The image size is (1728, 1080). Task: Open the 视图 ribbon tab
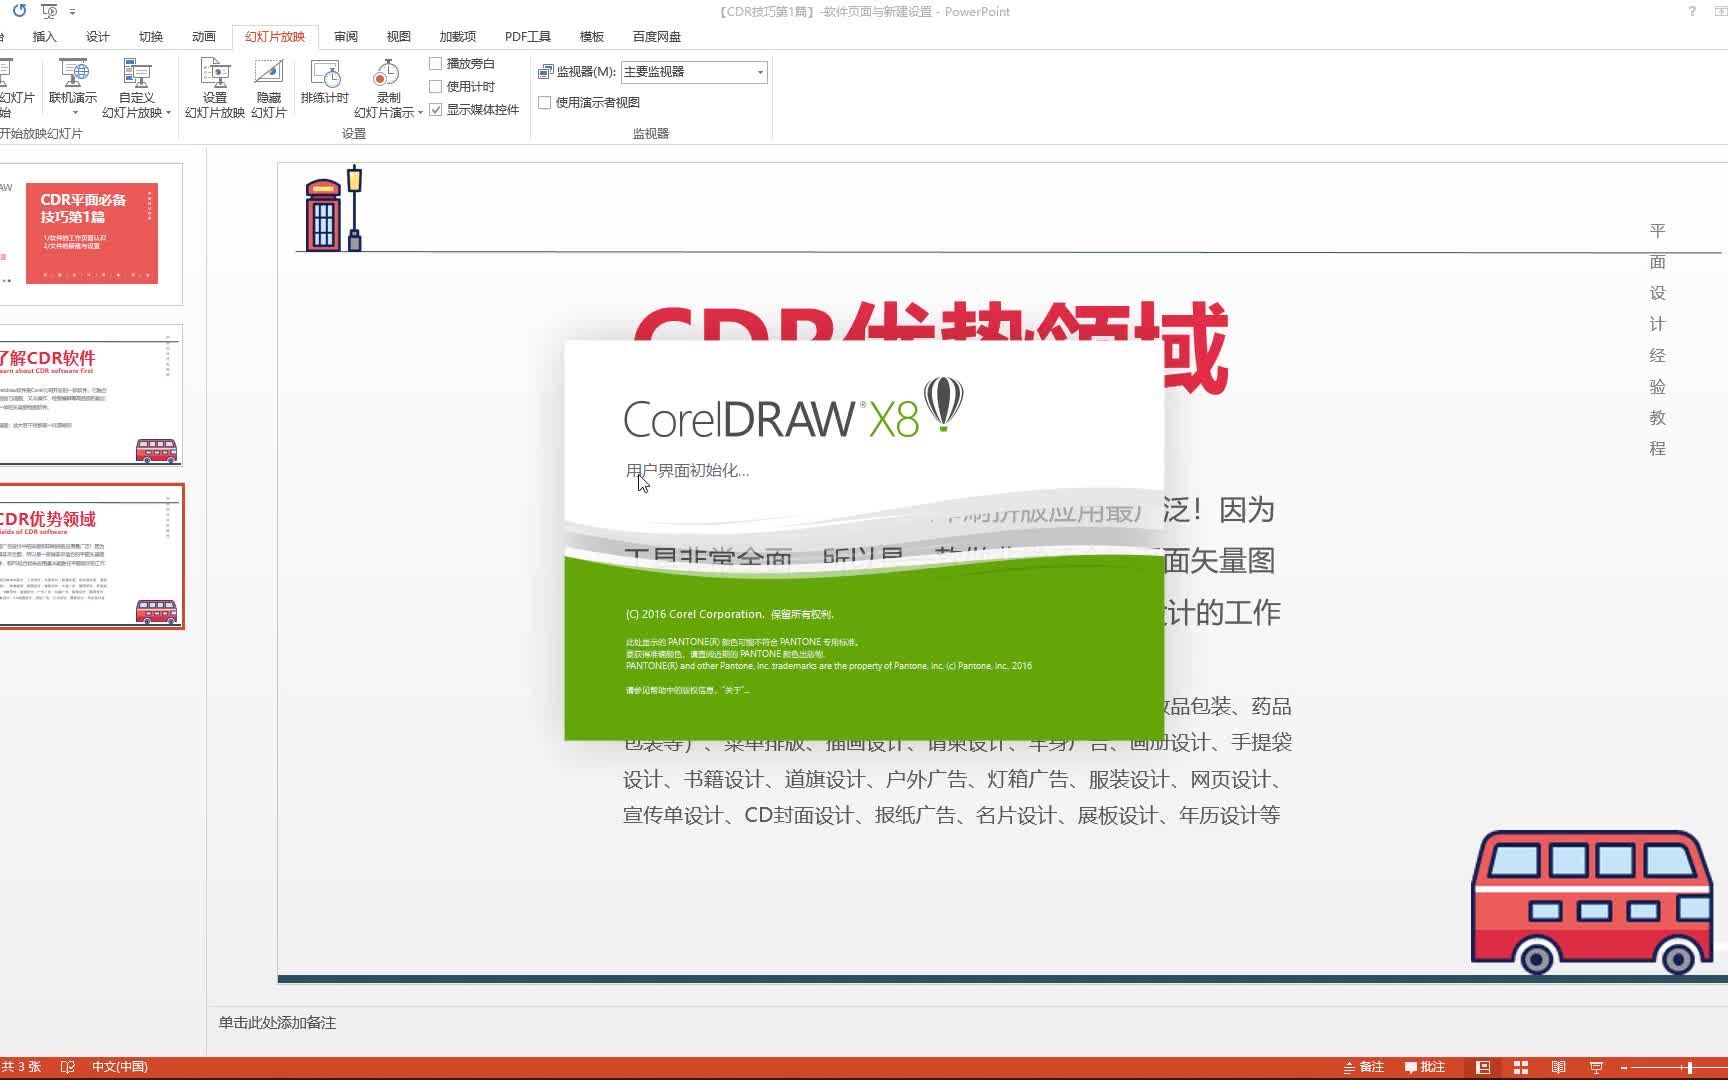(398, 36)
